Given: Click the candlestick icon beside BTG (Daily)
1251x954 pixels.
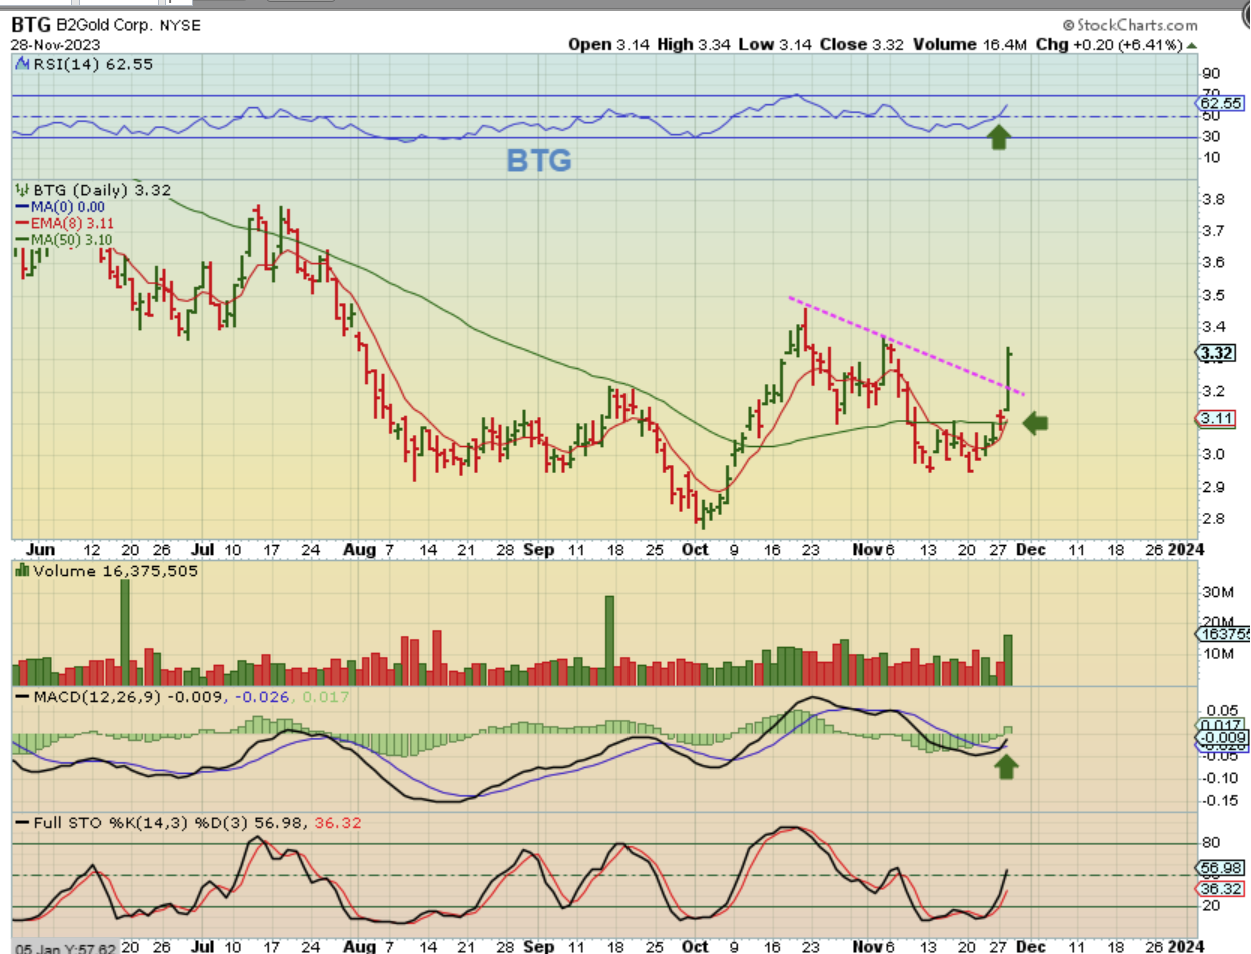Looking at the screenshot, I should tap(21, 190).
